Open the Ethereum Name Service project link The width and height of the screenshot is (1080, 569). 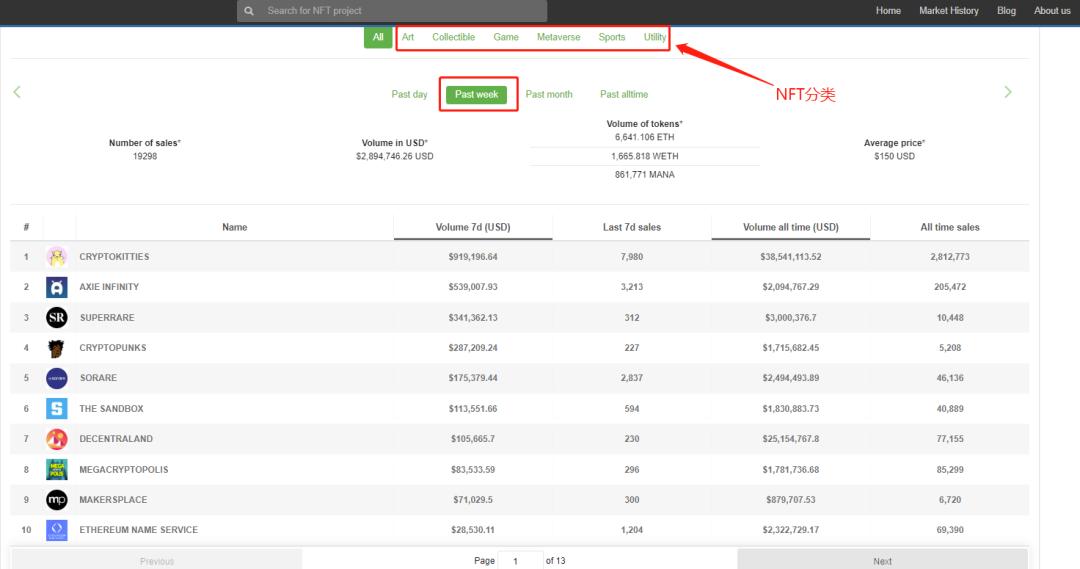click(138, 530)
